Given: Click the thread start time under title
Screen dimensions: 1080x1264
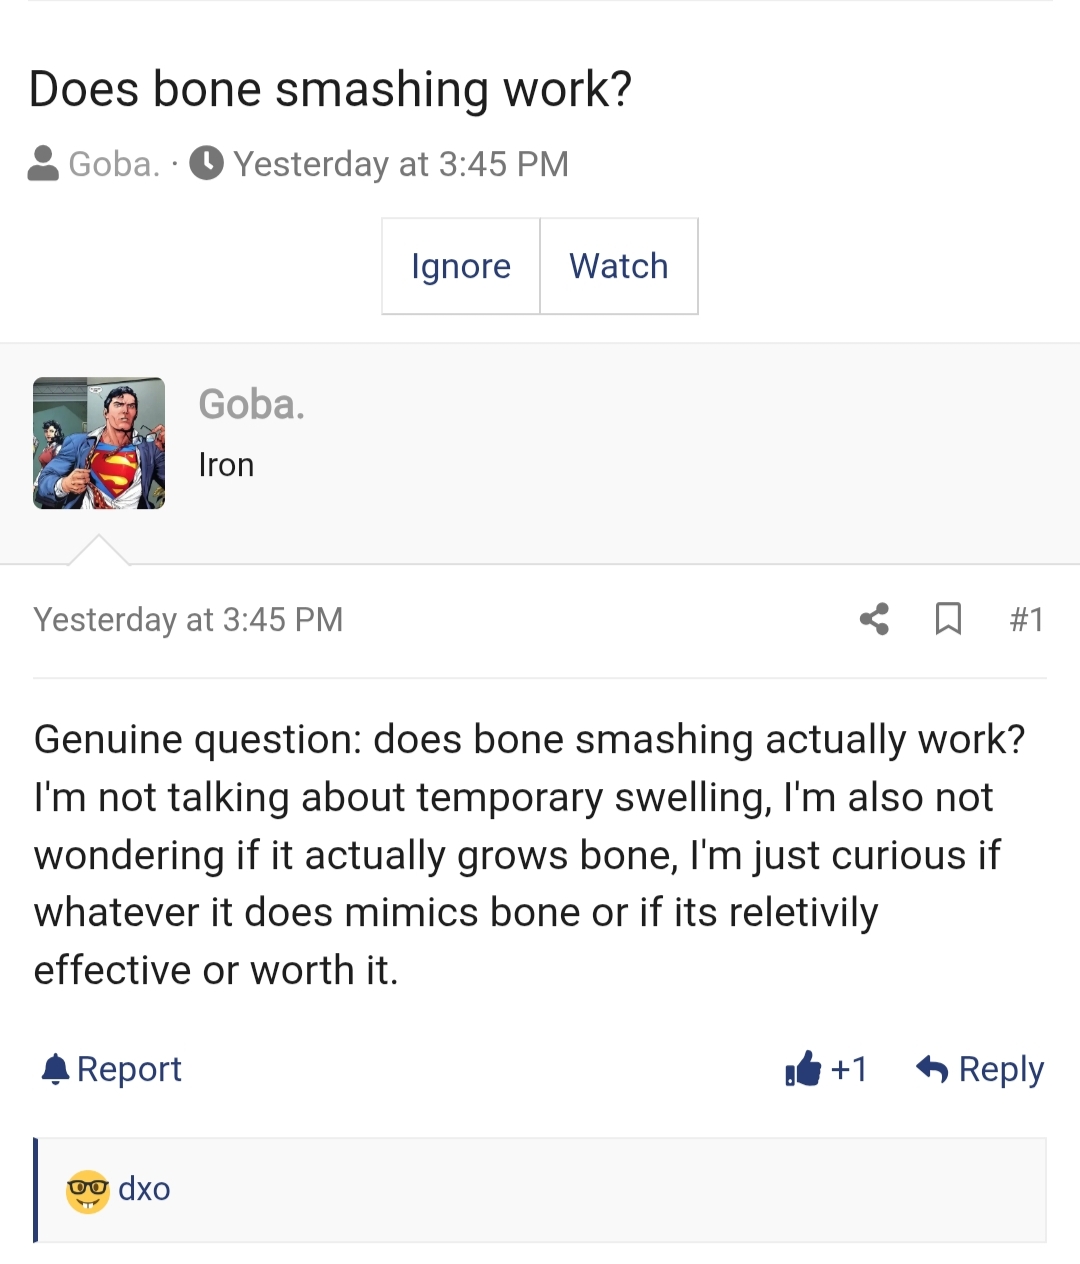Looking at the screenshot, I should (x=401, y=163).
